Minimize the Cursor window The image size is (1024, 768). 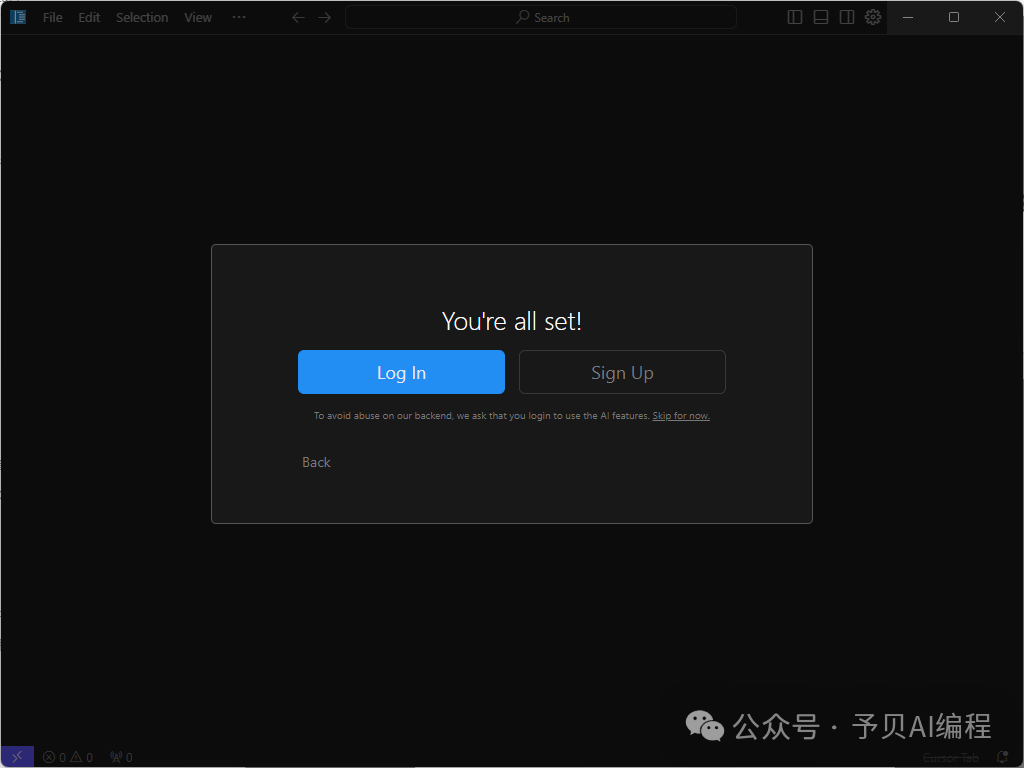908,18
